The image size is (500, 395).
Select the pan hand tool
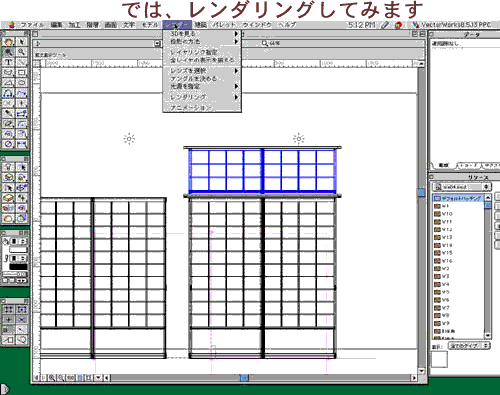(9, 42)
